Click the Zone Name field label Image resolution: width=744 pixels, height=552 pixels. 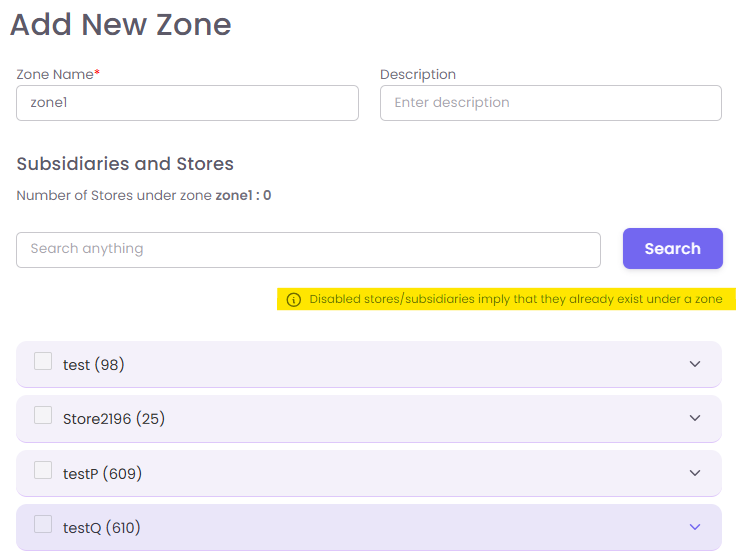pyautogui.click(x=57, y=75)
